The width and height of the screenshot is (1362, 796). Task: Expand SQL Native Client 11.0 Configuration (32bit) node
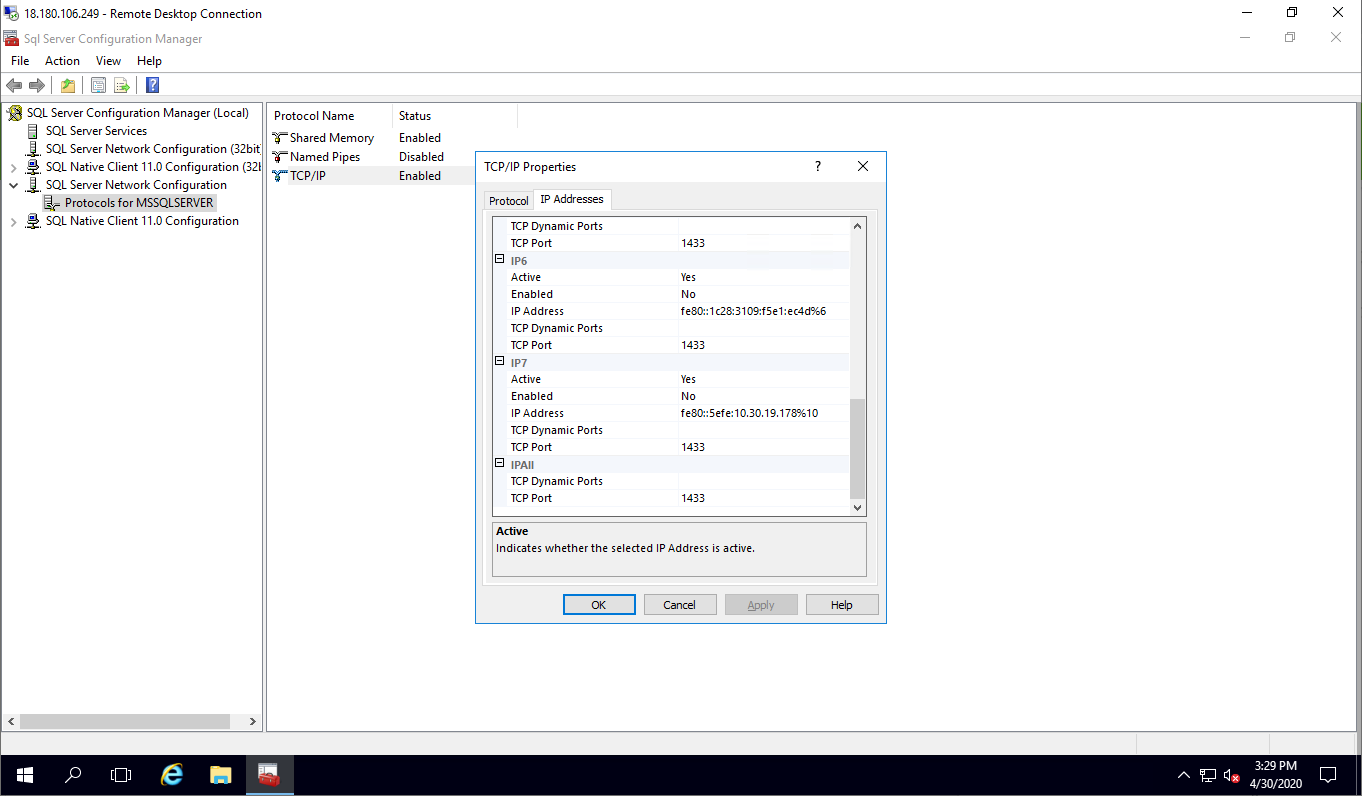click(13, 167)
